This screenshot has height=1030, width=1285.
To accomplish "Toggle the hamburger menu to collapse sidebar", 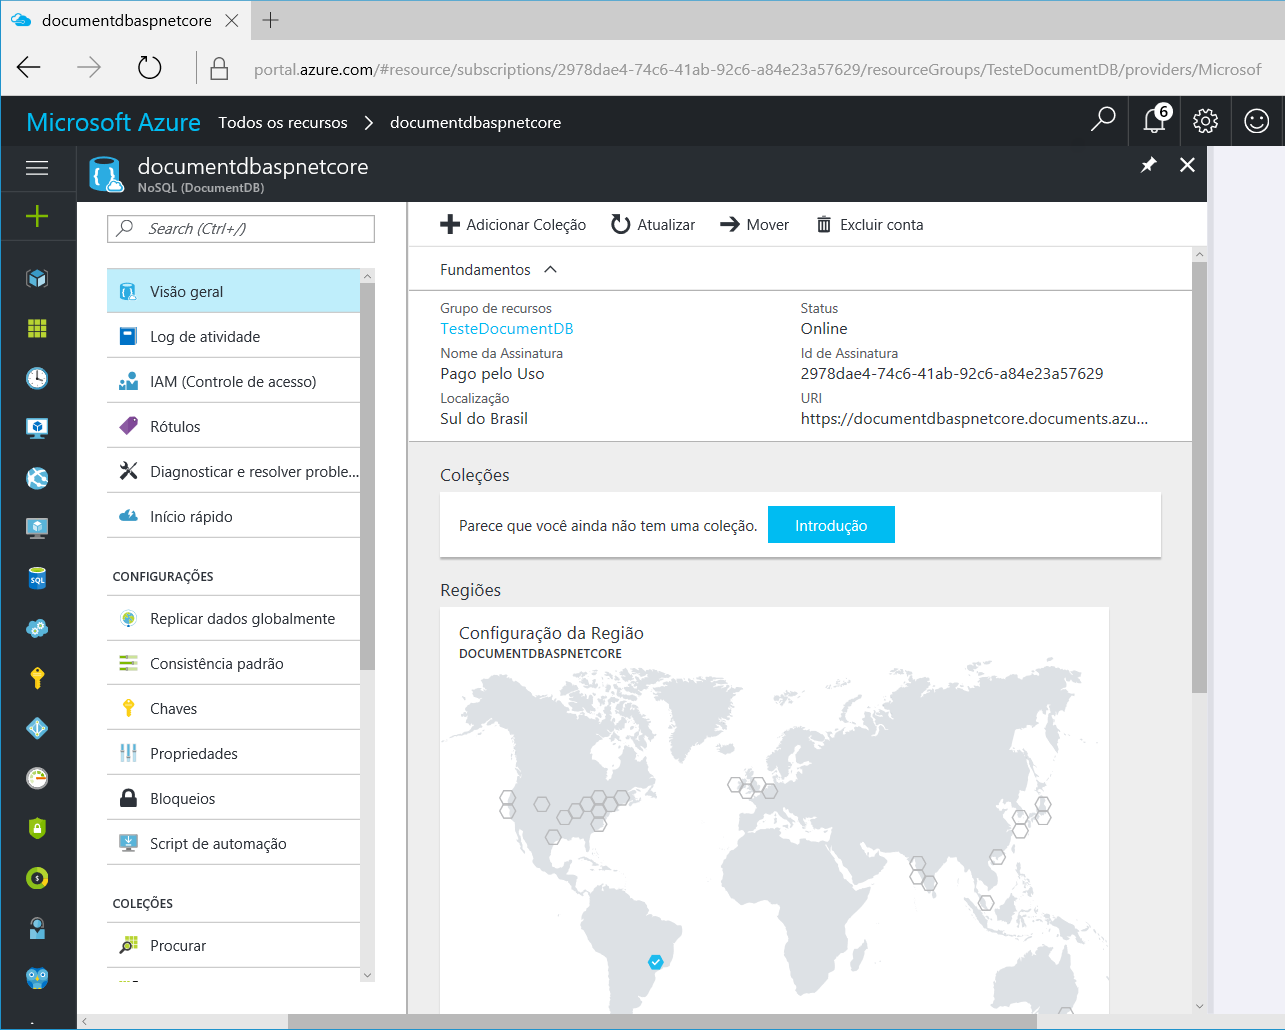I will tap(38, 167).
